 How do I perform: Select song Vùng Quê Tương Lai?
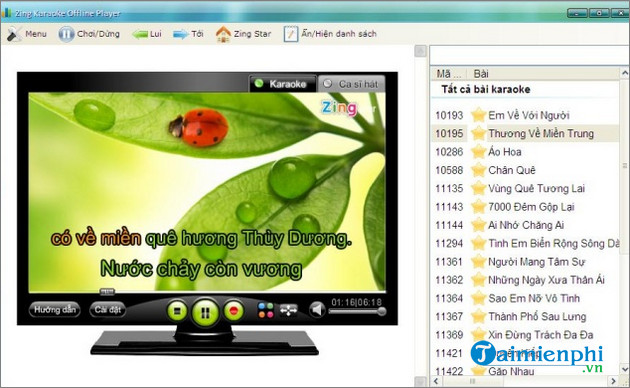(525, 188)
